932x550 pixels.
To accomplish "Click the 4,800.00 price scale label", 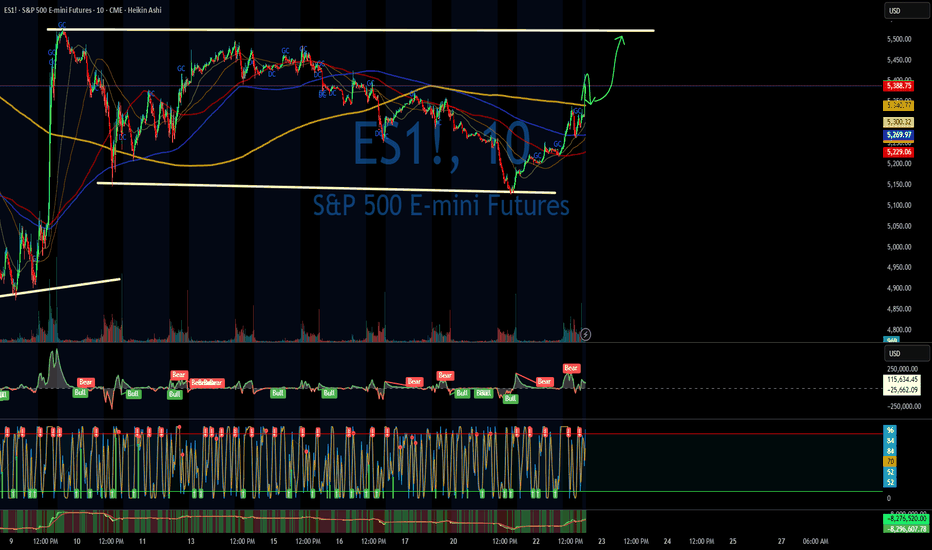I will pos(899,330).
